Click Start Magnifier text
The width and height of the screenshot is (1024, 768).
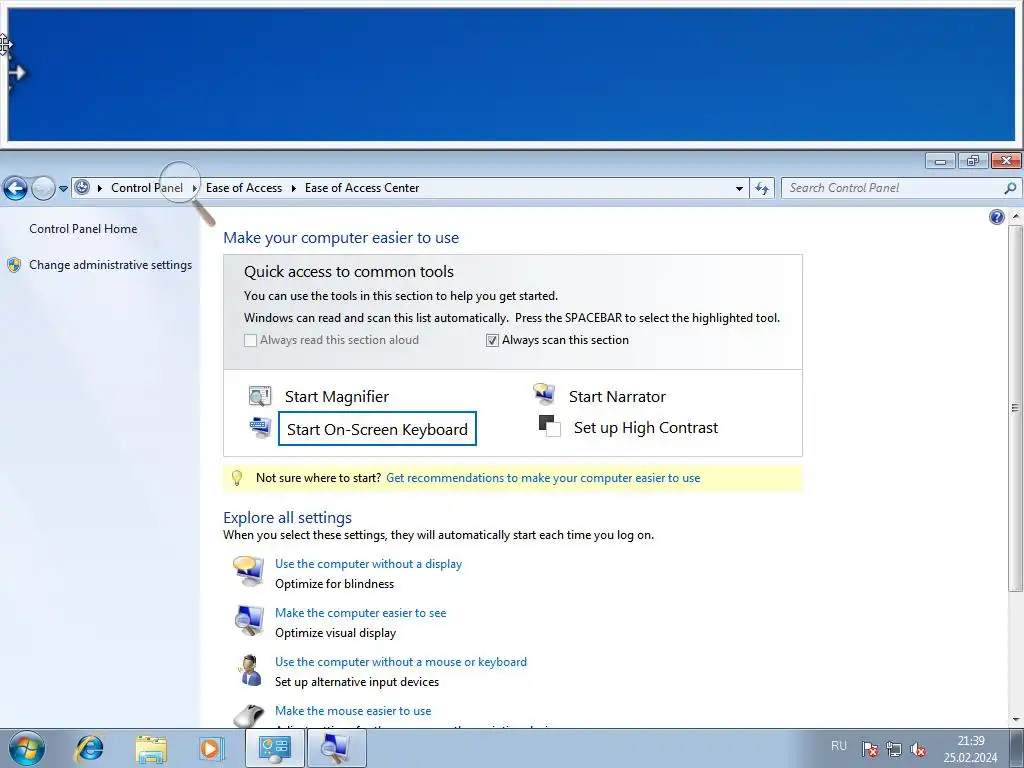point(336,396)
